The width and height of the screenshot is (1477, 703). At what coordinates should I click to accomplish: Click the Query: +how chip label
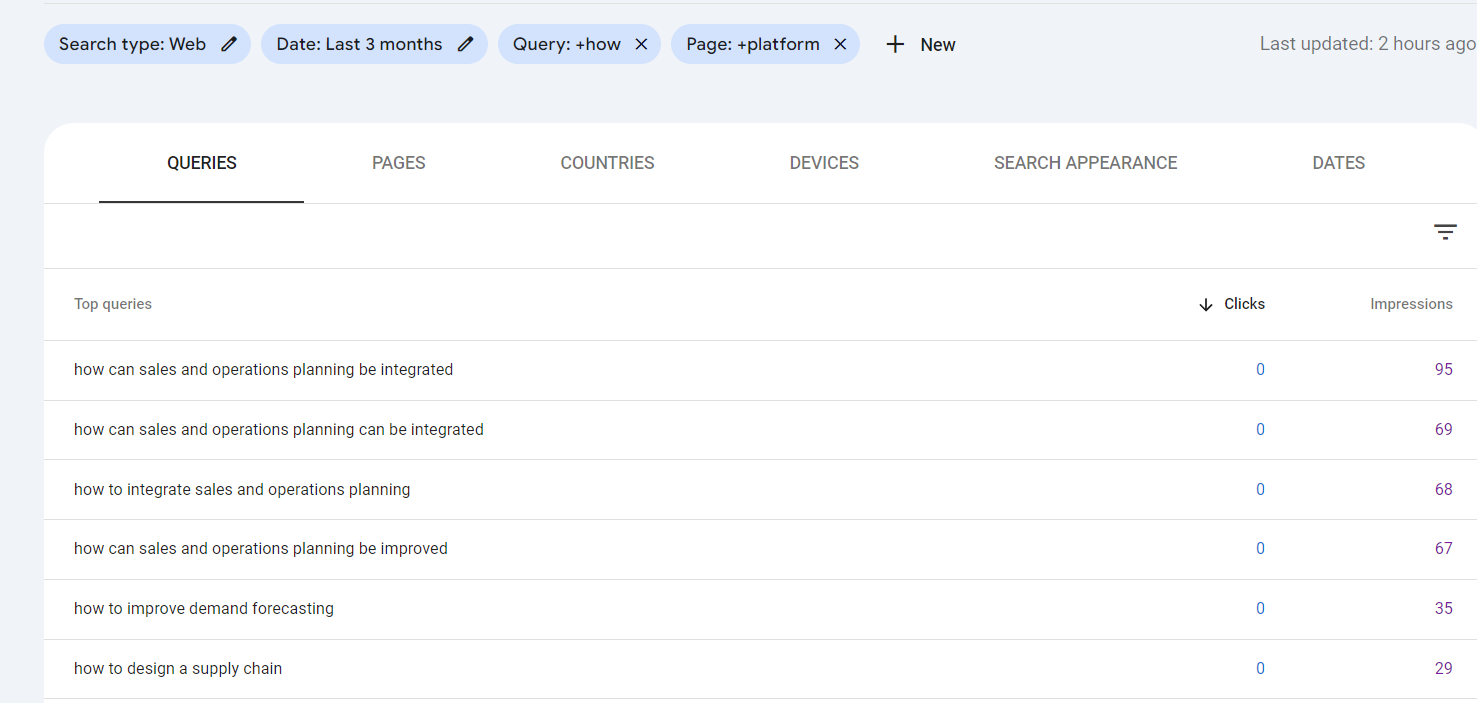pos(567,44)
